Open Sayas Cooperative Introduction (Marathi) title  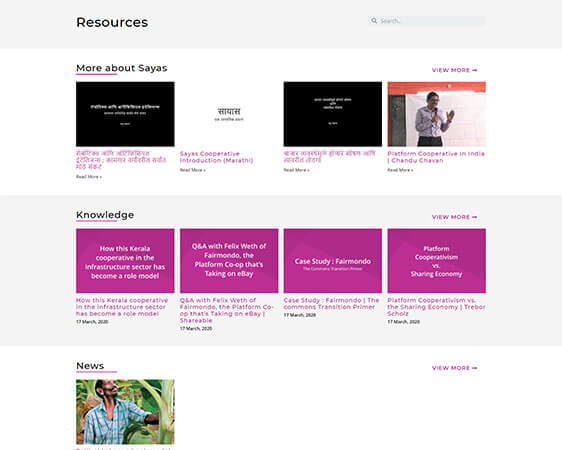pos(216,157)
